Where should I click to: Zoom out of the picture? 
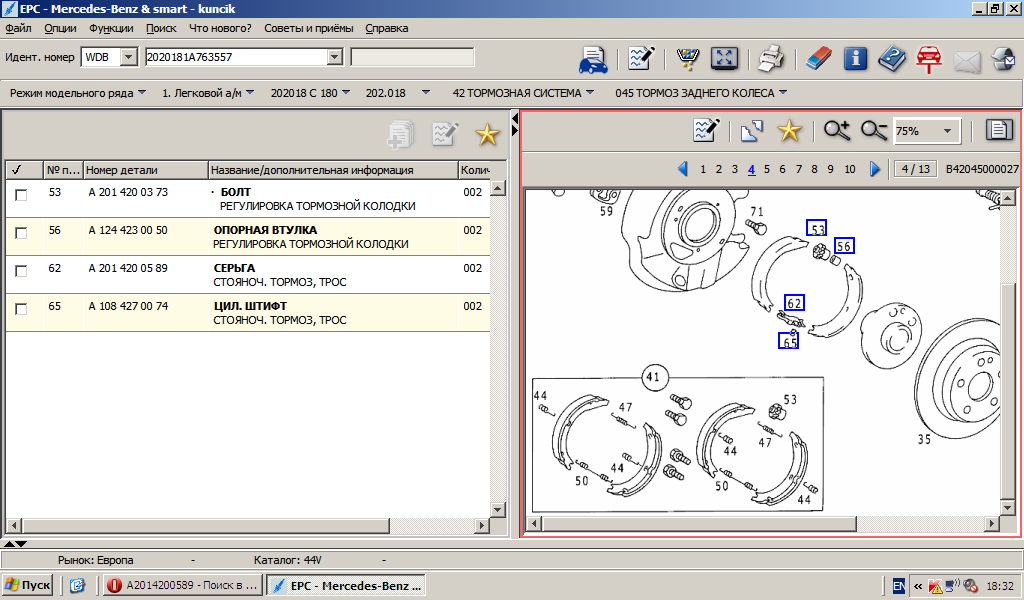[x=874, y=131]
